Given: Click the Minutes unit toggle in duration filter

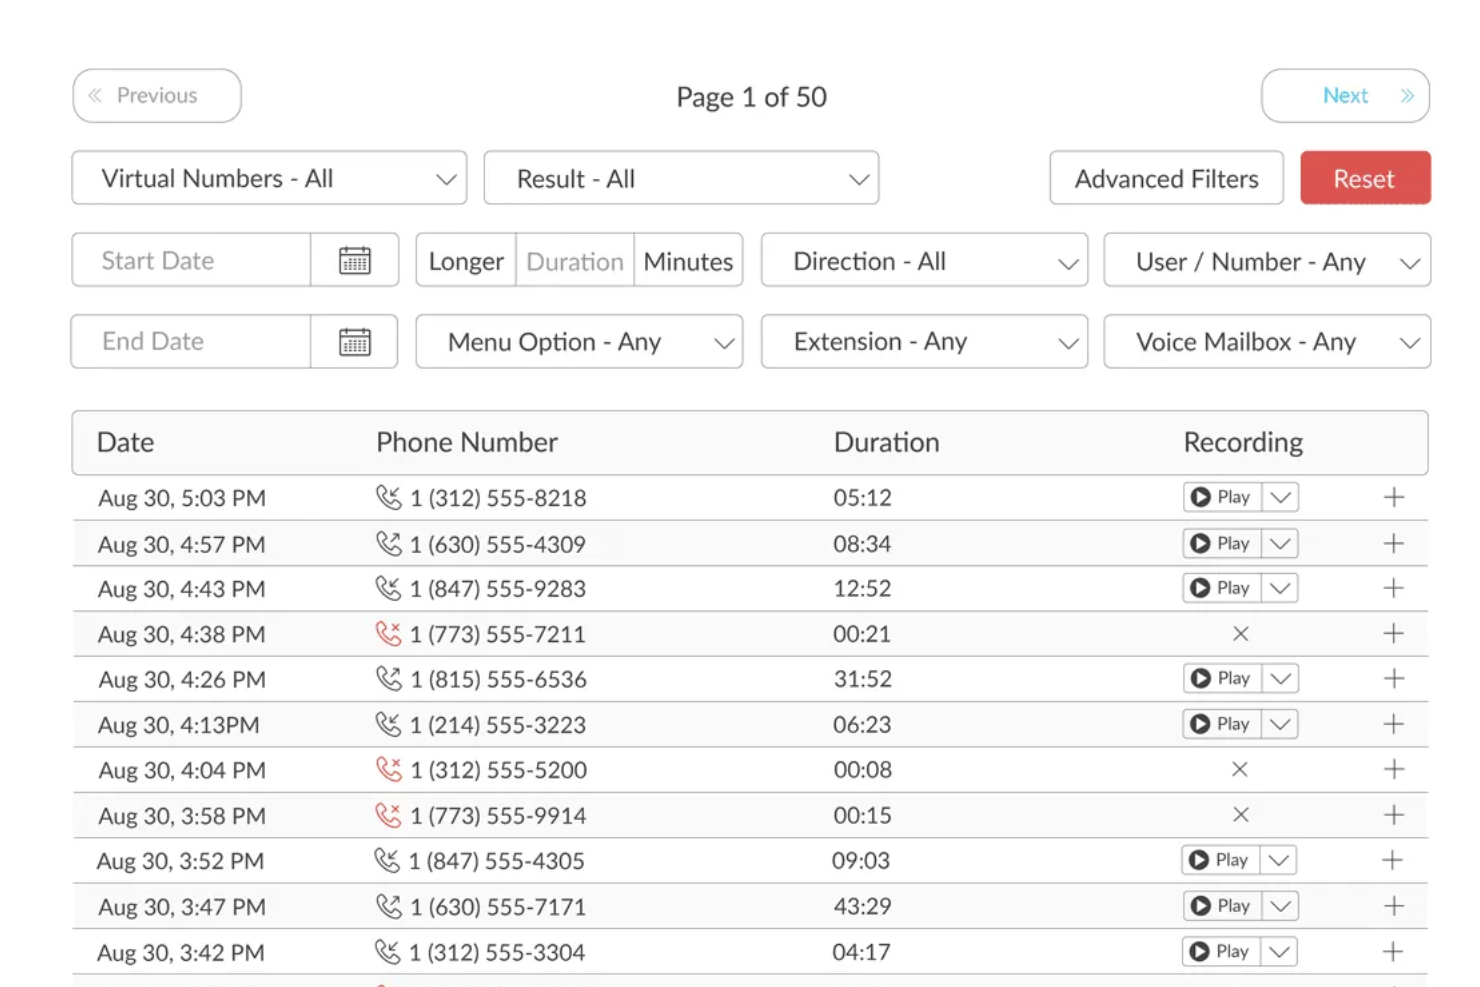Looking at the screenshot, I should pos(688,260).
